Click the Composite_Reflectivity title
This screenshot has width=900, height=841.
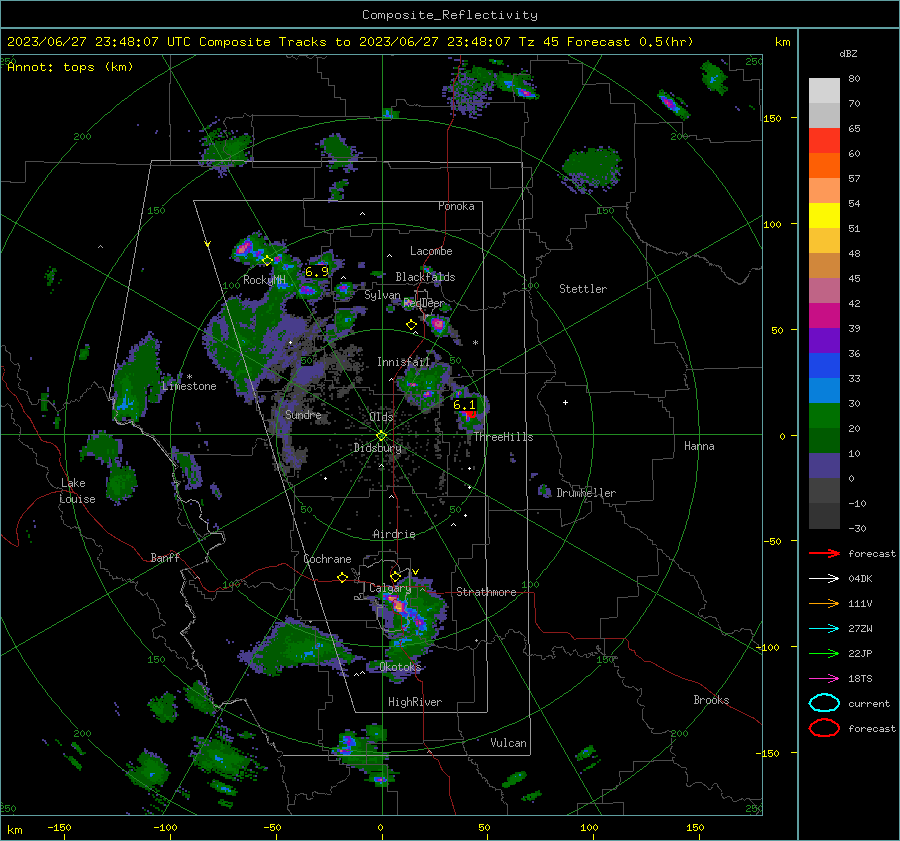point(449,15)
